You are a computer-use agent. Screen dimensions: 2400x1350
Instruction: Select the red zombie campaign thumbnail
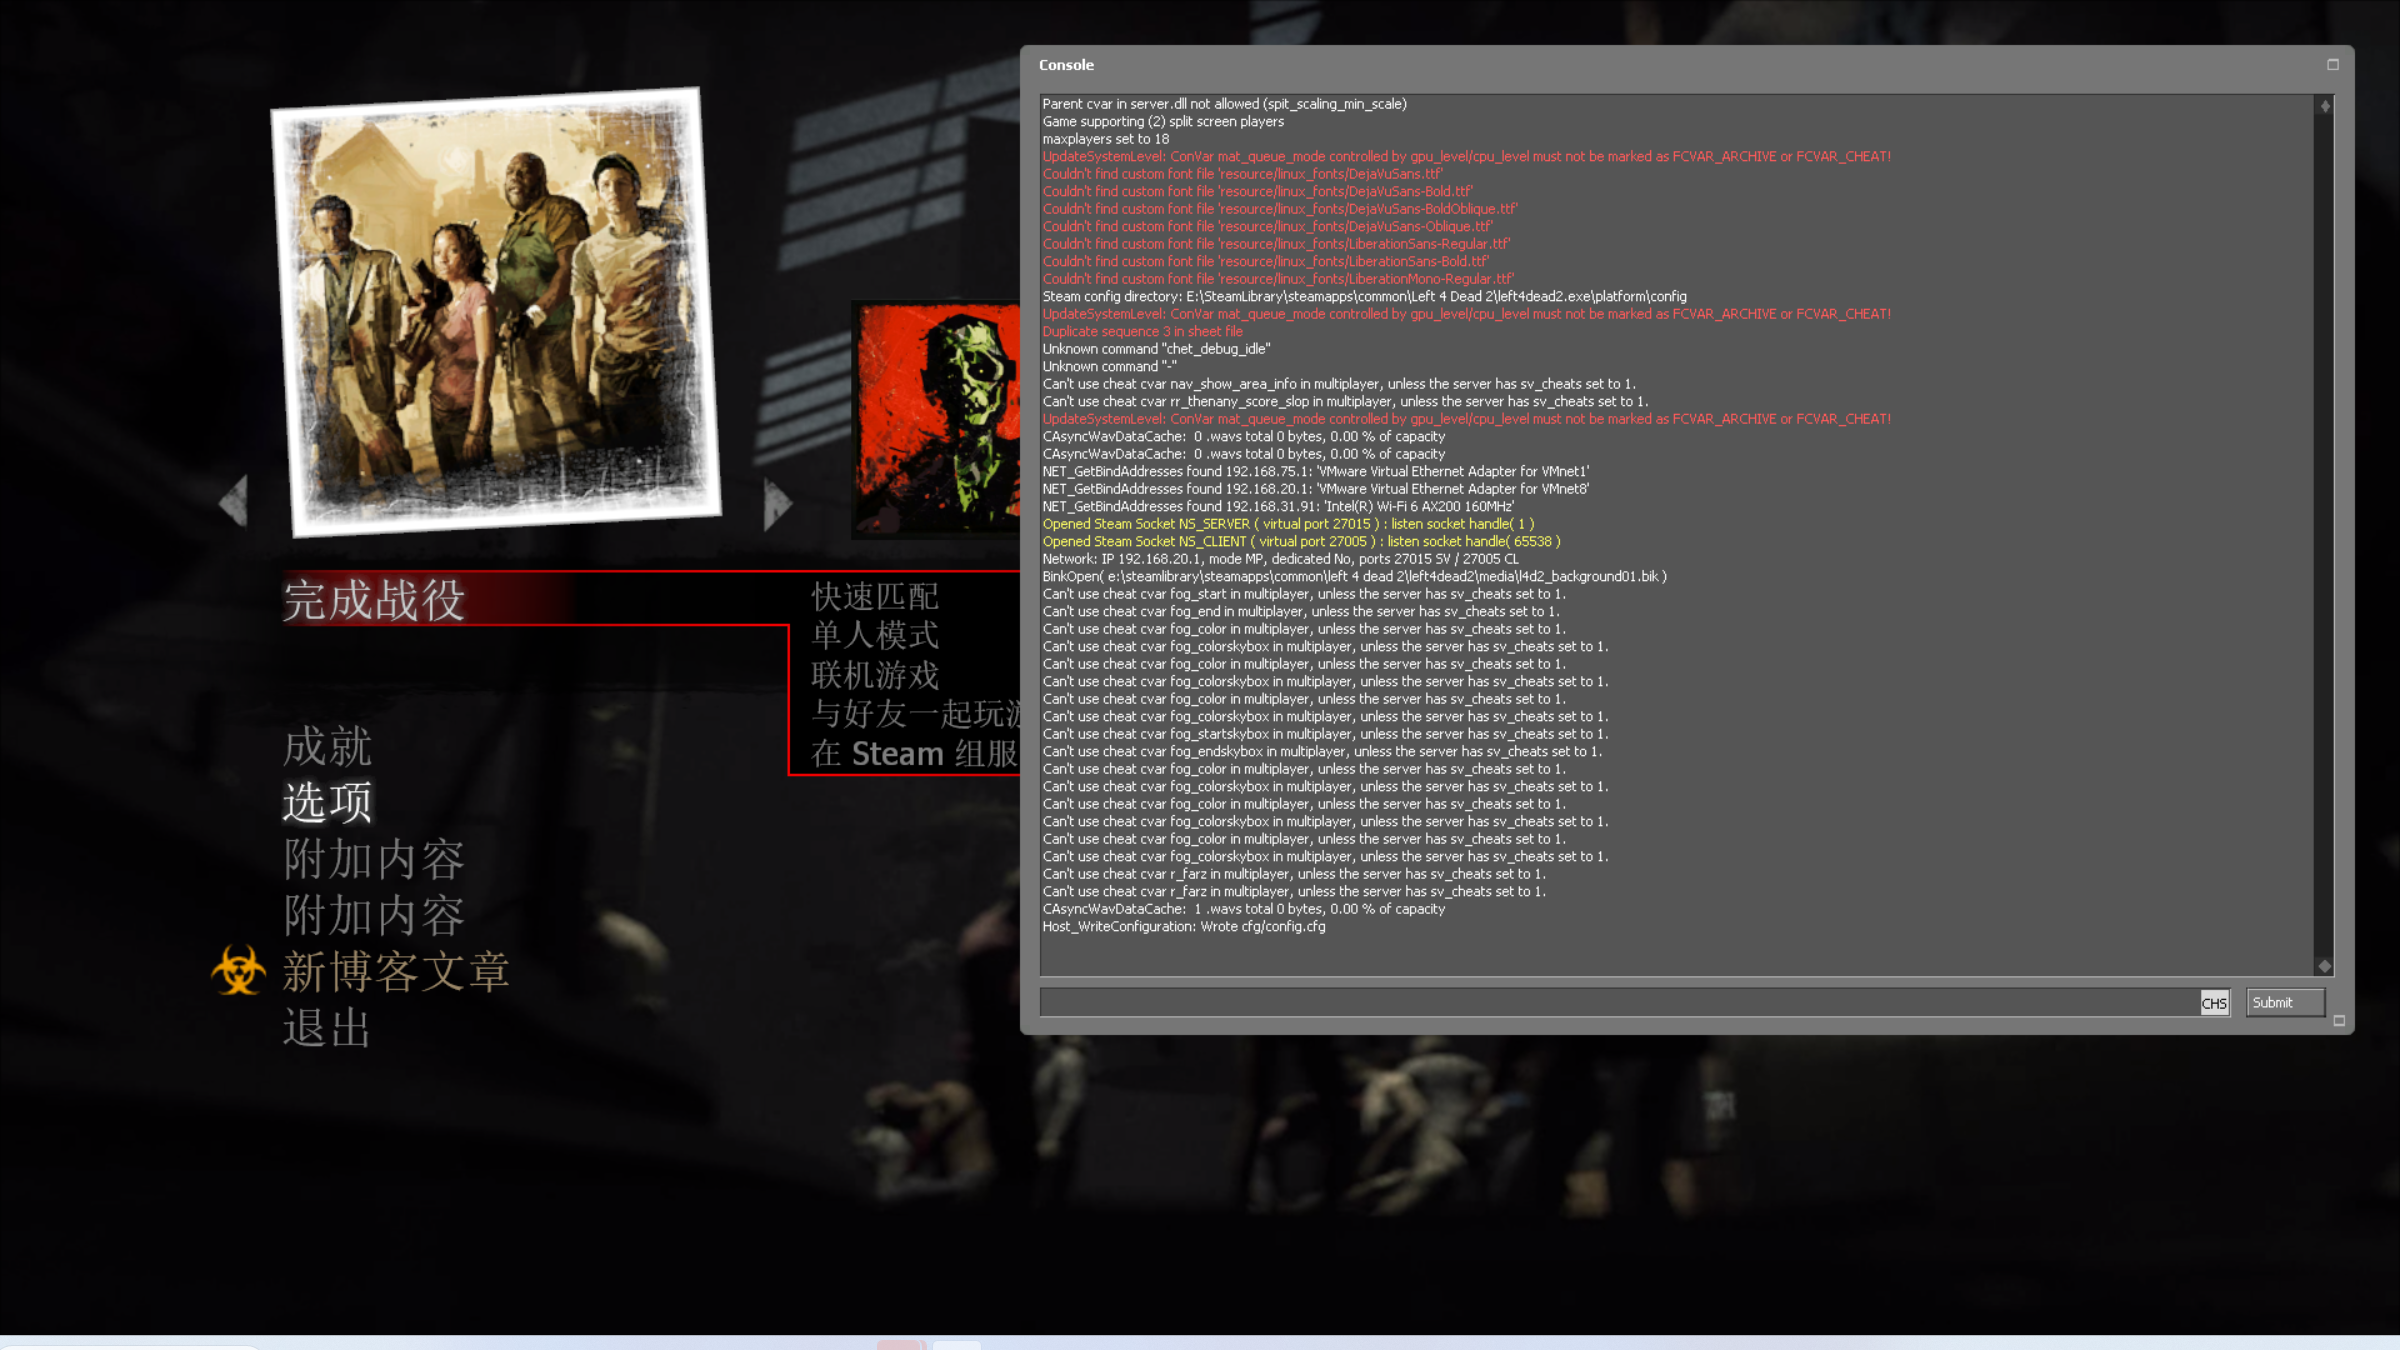click(x=937, y=420)
